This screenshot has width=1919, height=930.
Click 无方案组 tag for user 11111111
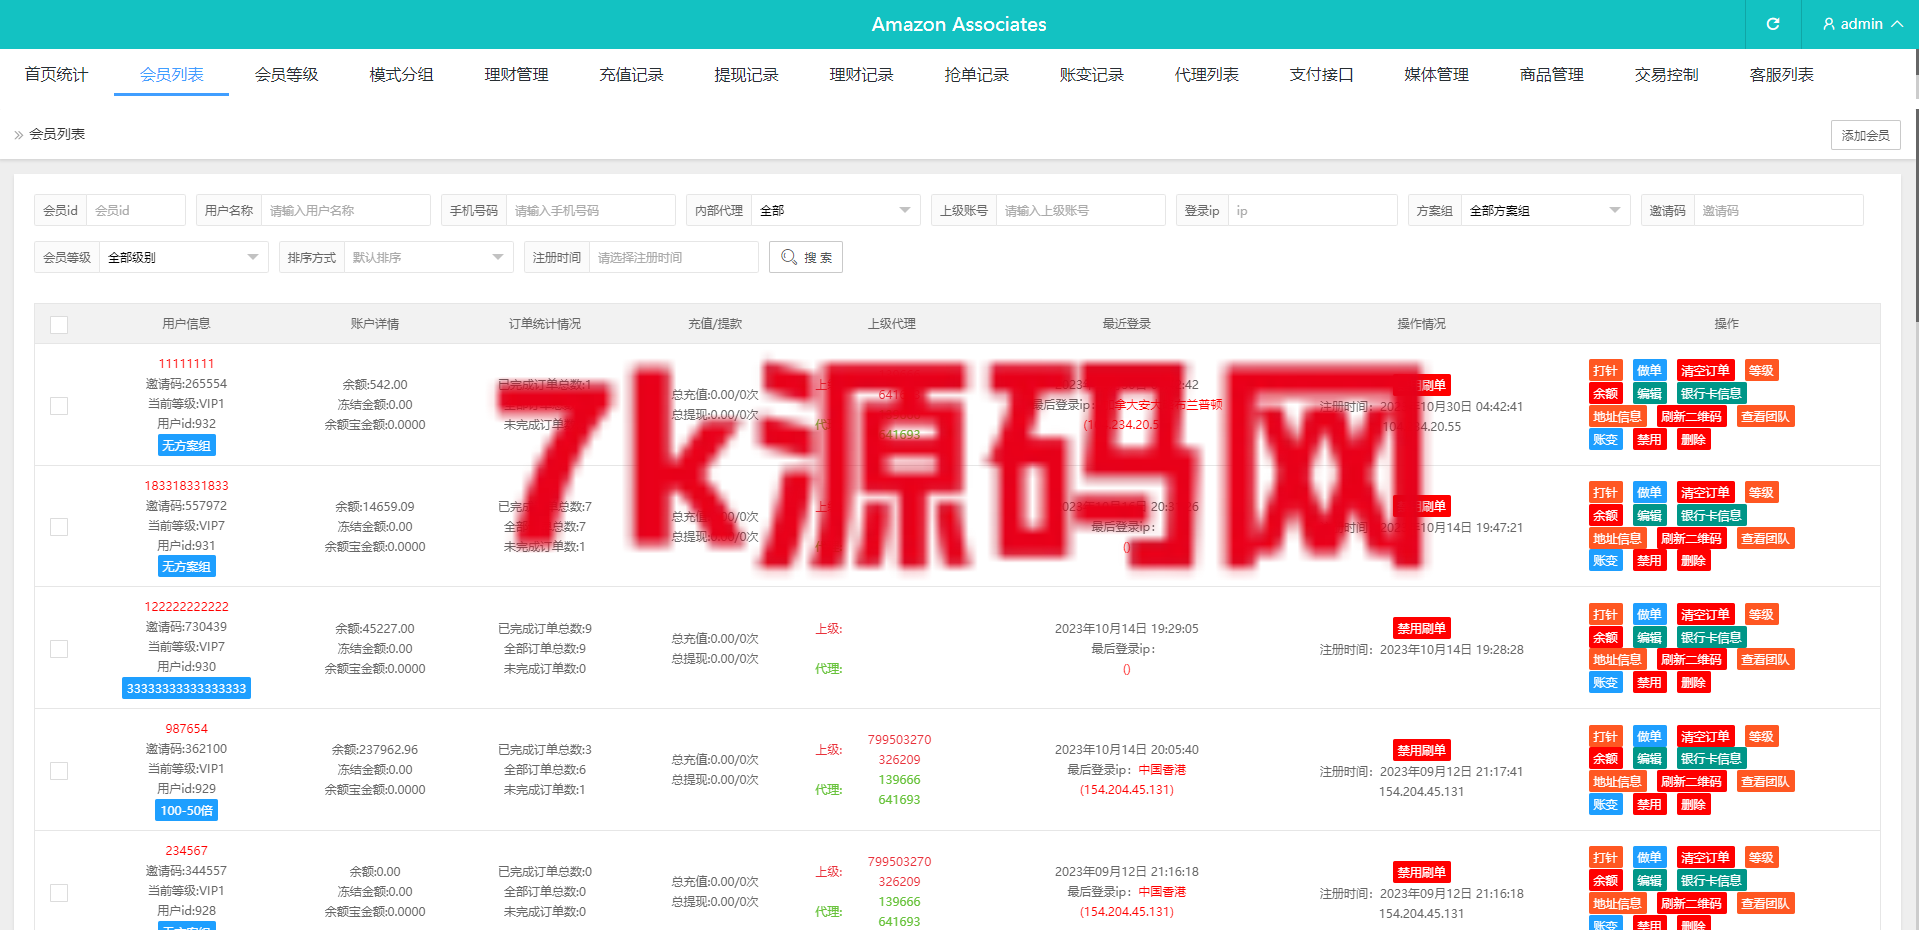click(x=187, y=445)
